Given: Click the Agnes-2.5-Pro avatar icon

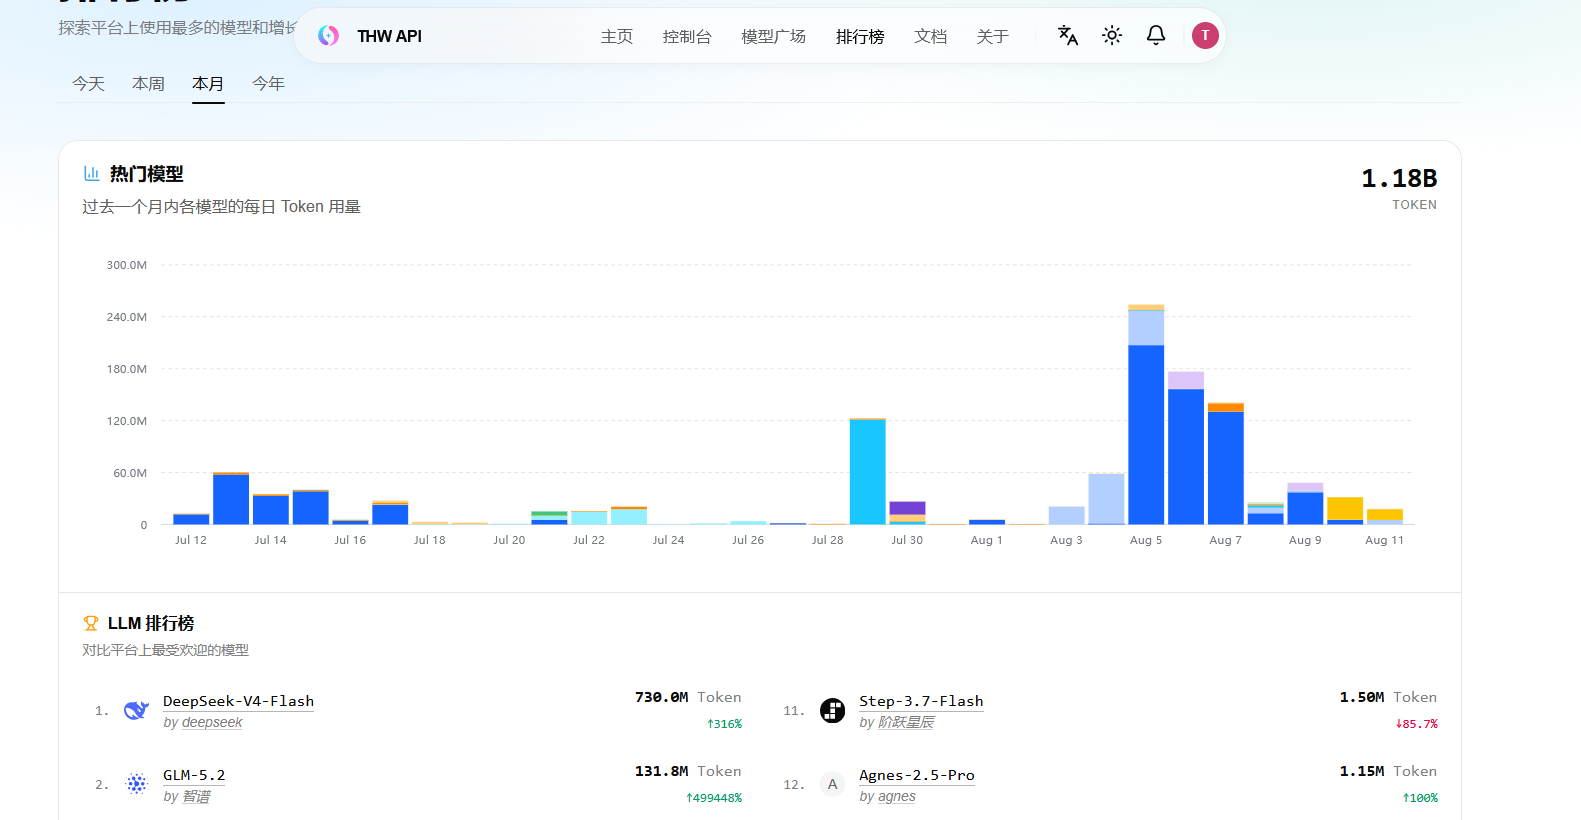Looking at the screenshot, I should coord(832,784).
